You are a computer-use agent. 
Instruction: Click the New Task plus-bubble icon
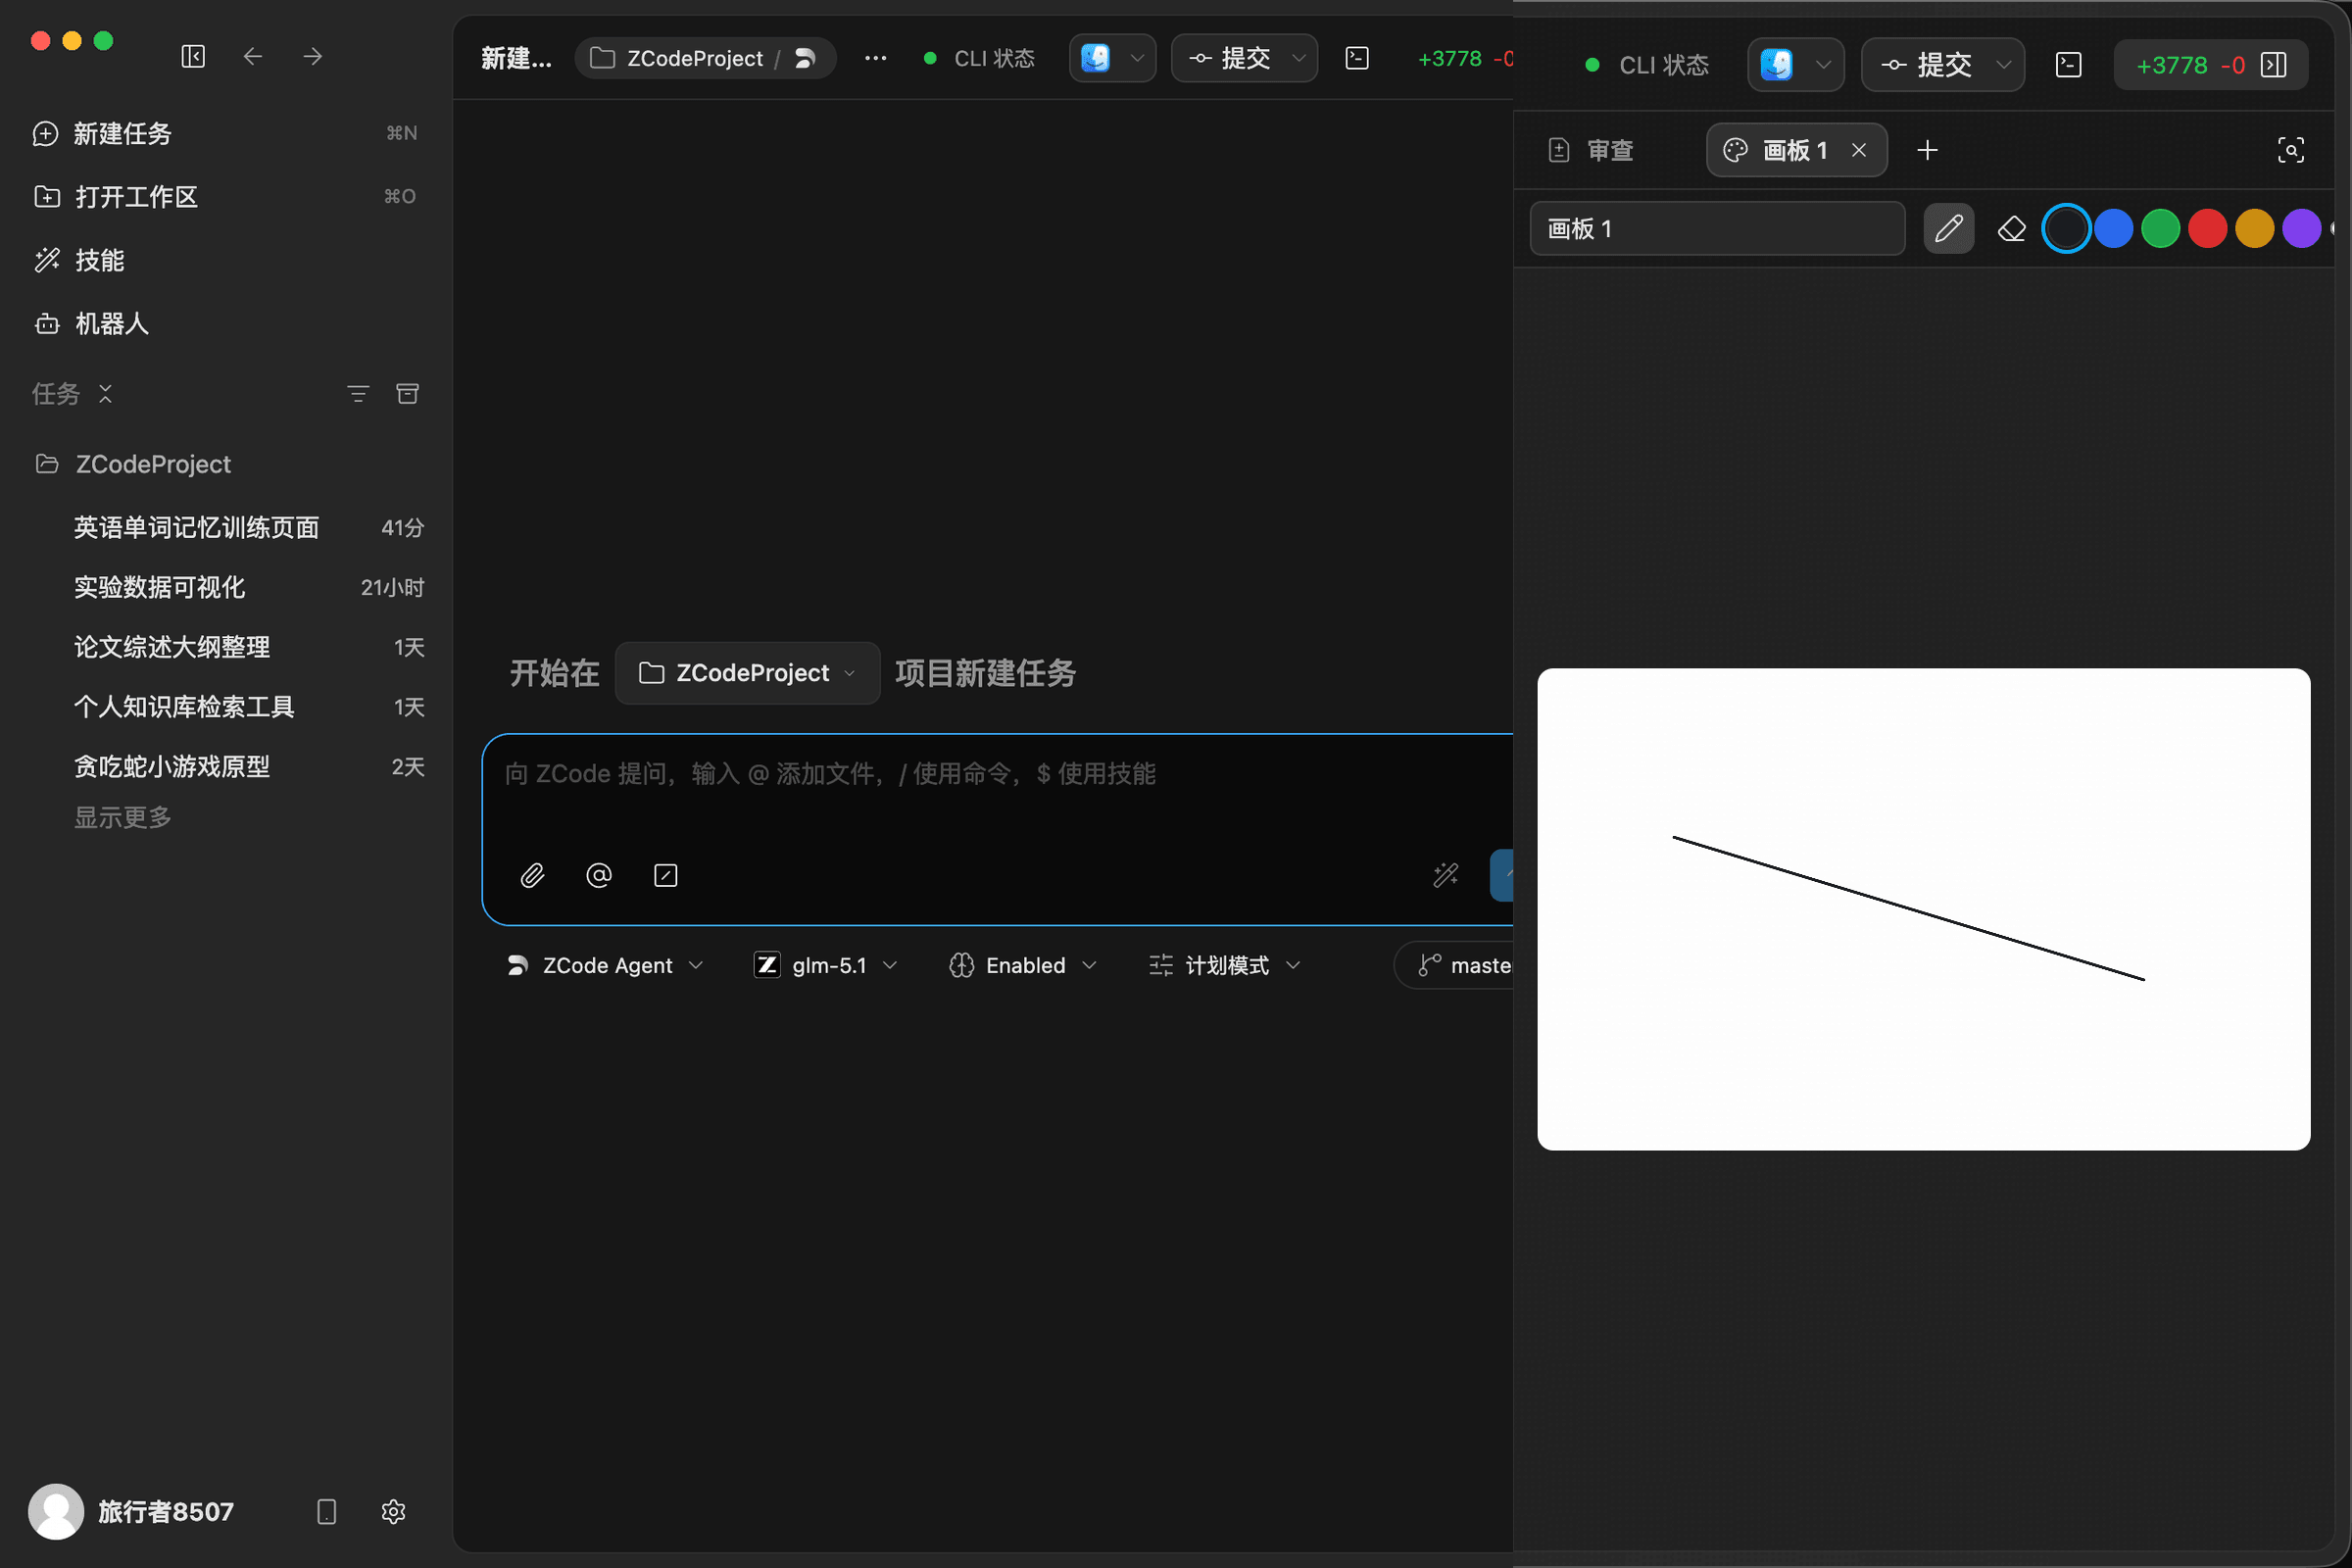(x=45, y=133)
